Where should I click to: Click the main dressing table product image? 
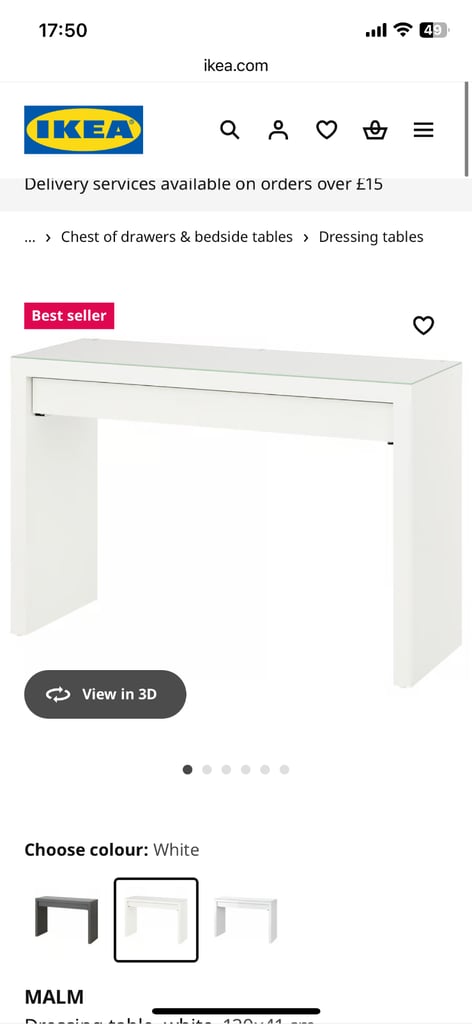pyautogui.click(x=236, y=513)
